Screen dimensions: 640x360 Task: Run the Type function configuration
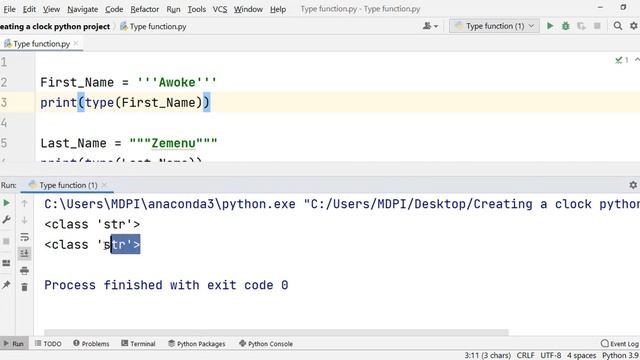[550, 26]
